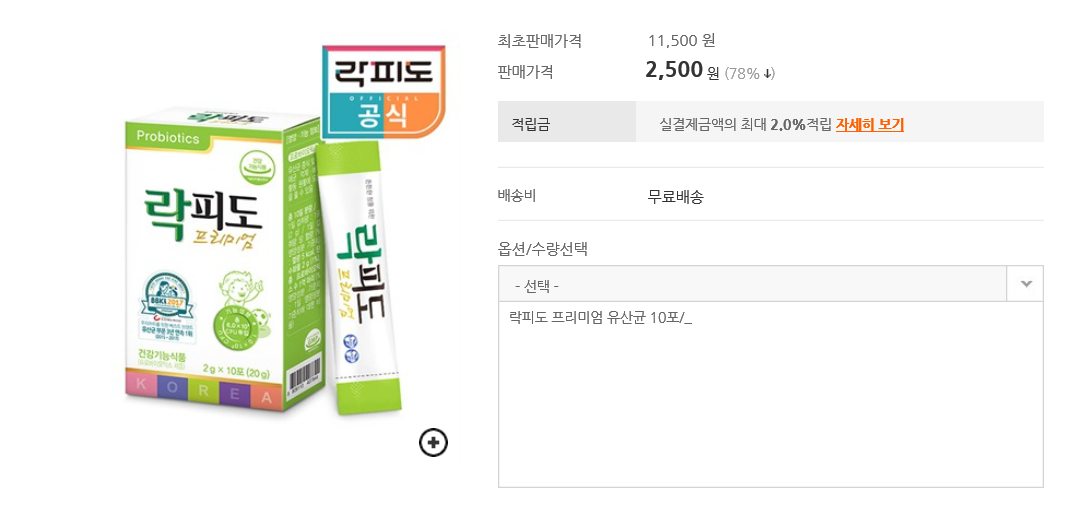Click the discount down-arrow beside 78%
This screenshot has height=526, width=1085.
[769, 74]
